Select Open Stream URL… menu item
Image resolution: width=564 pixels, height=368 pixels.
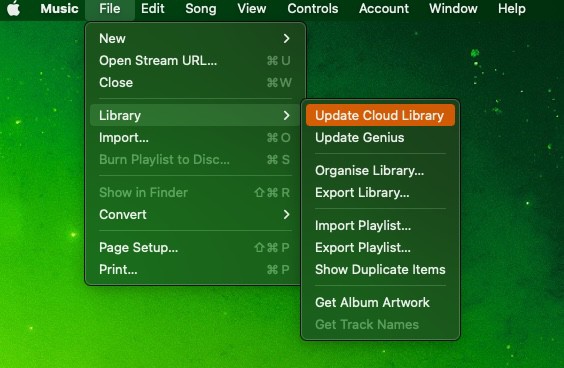tap(195, 60)
